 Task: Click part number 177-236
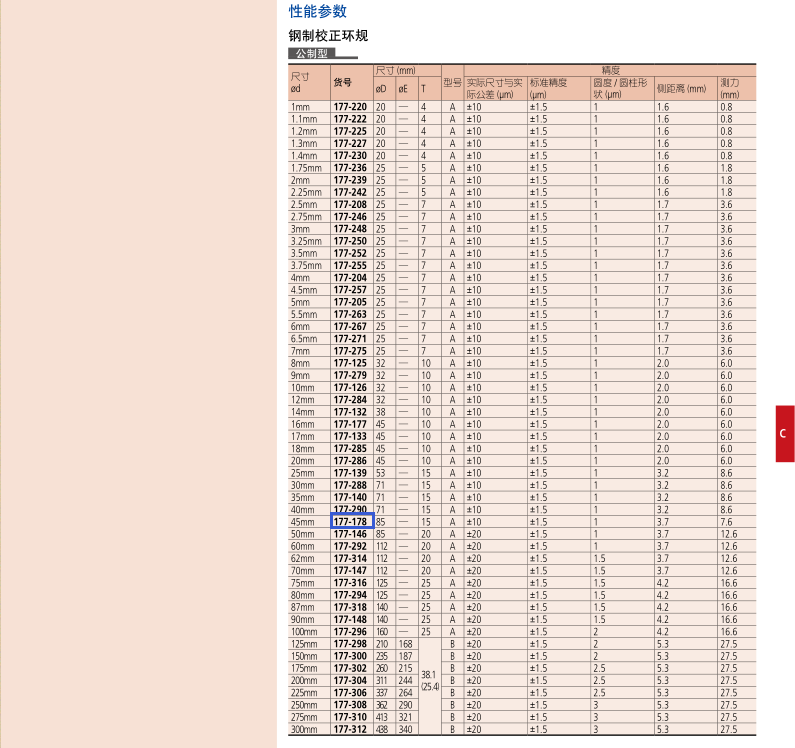pyautogui.click(x=350, y=168)
